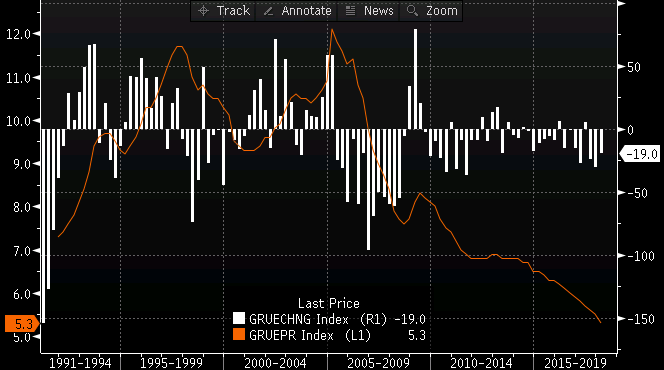
Task: Click the -19.0 value in legend
Action: point(409,319)
